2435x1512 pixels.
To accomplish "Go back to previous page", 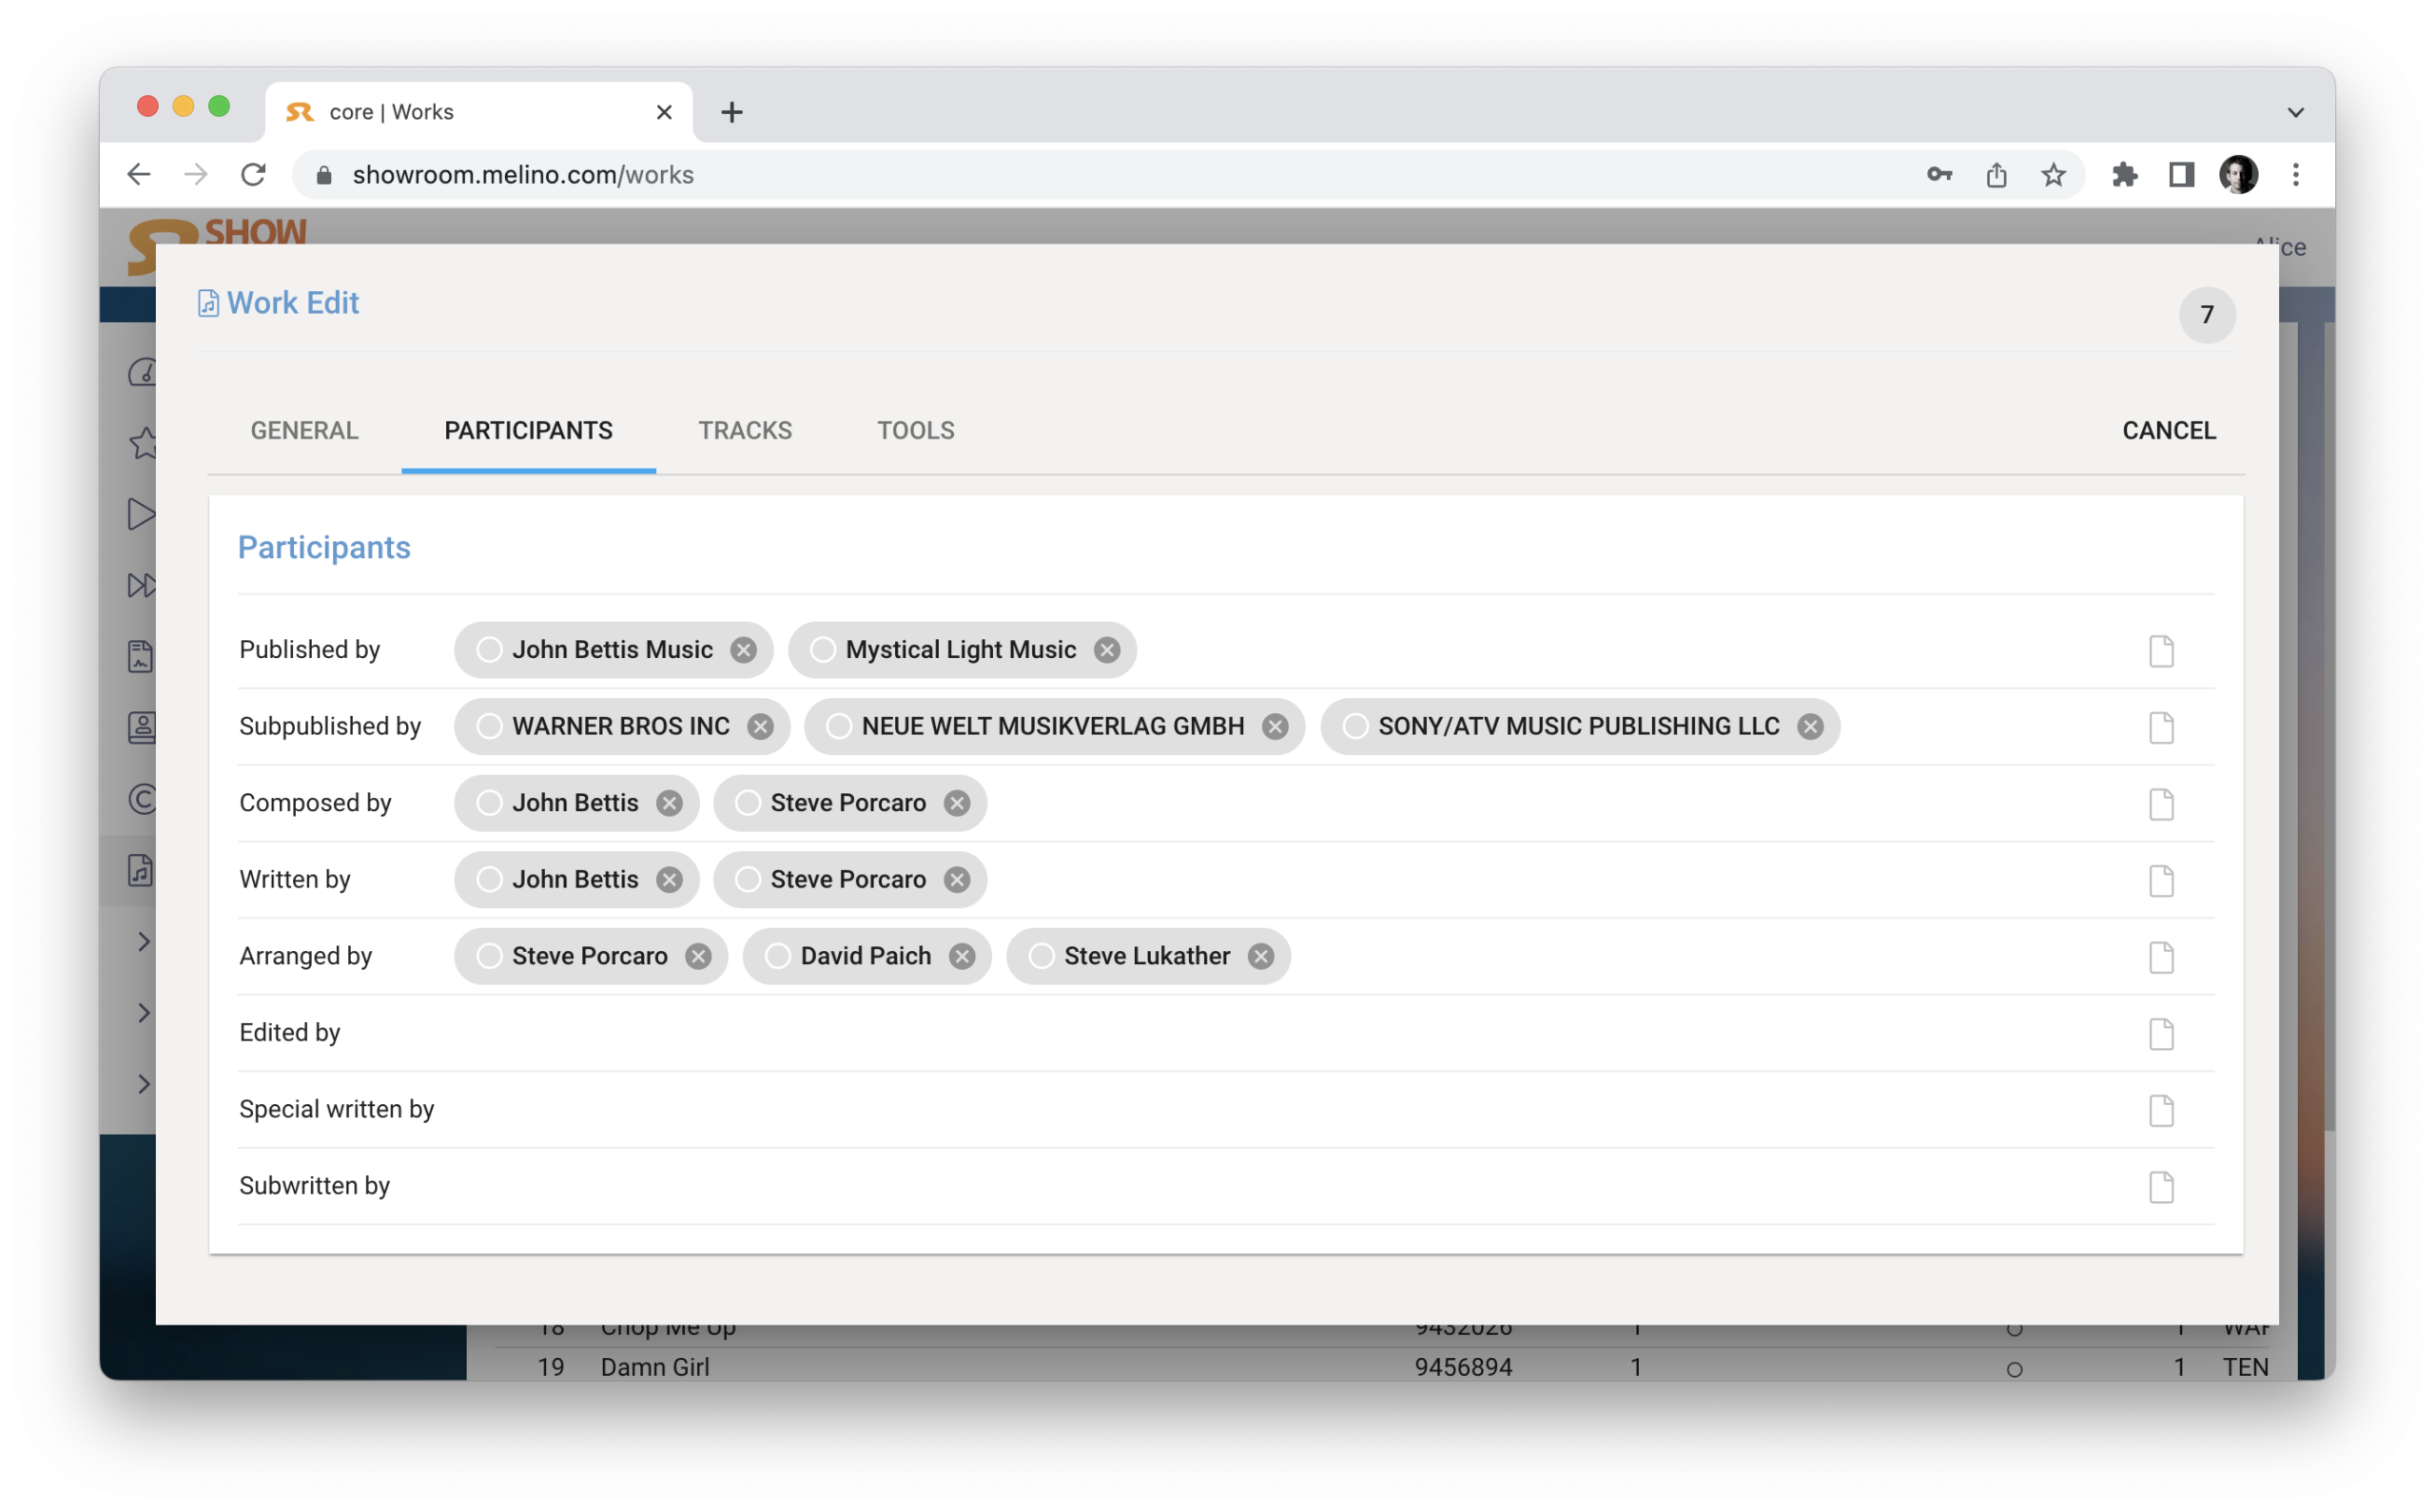I will pos(139,175).
